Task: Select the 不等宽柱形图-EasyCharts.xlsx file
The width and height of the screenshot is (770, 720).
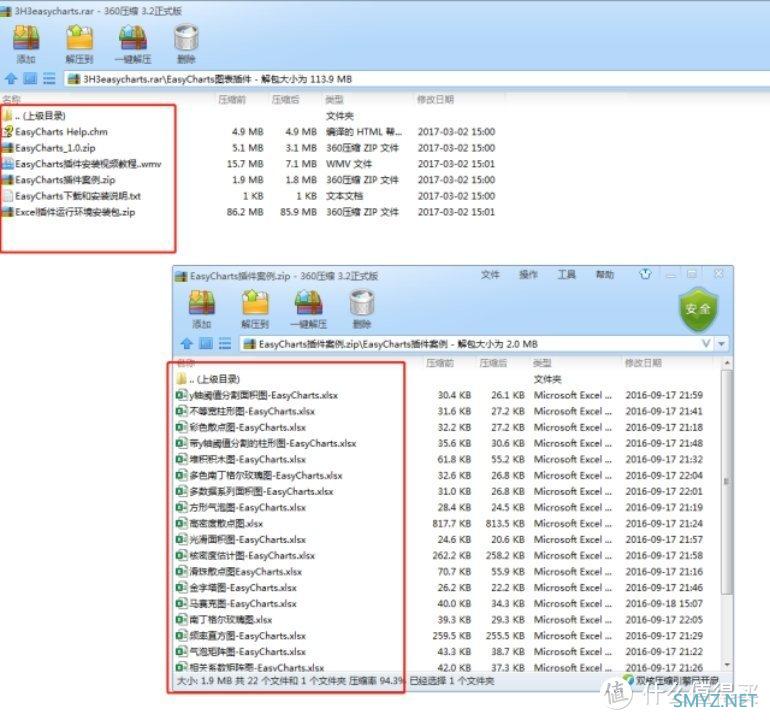Action: click(x=246, y=412)
